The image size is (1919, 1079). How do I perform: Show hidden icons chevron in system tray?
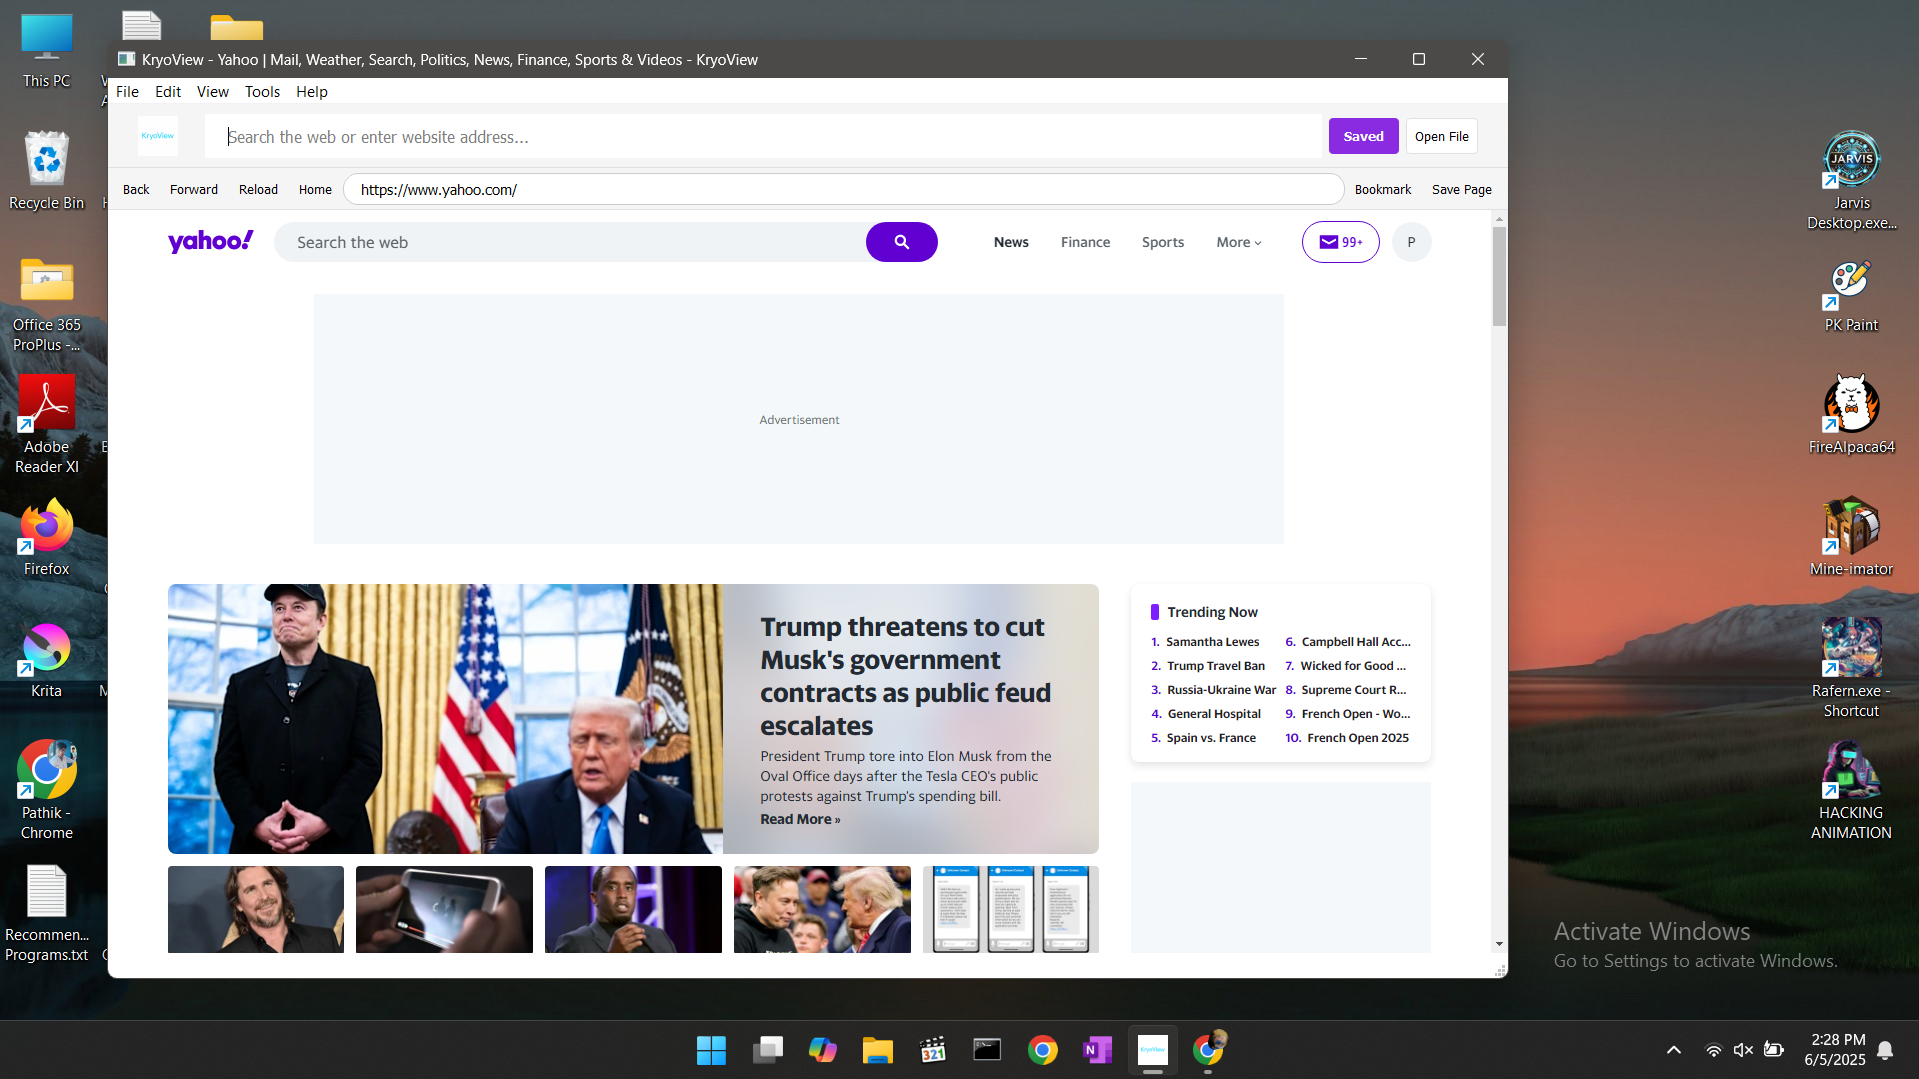tap(1673, 1050)
